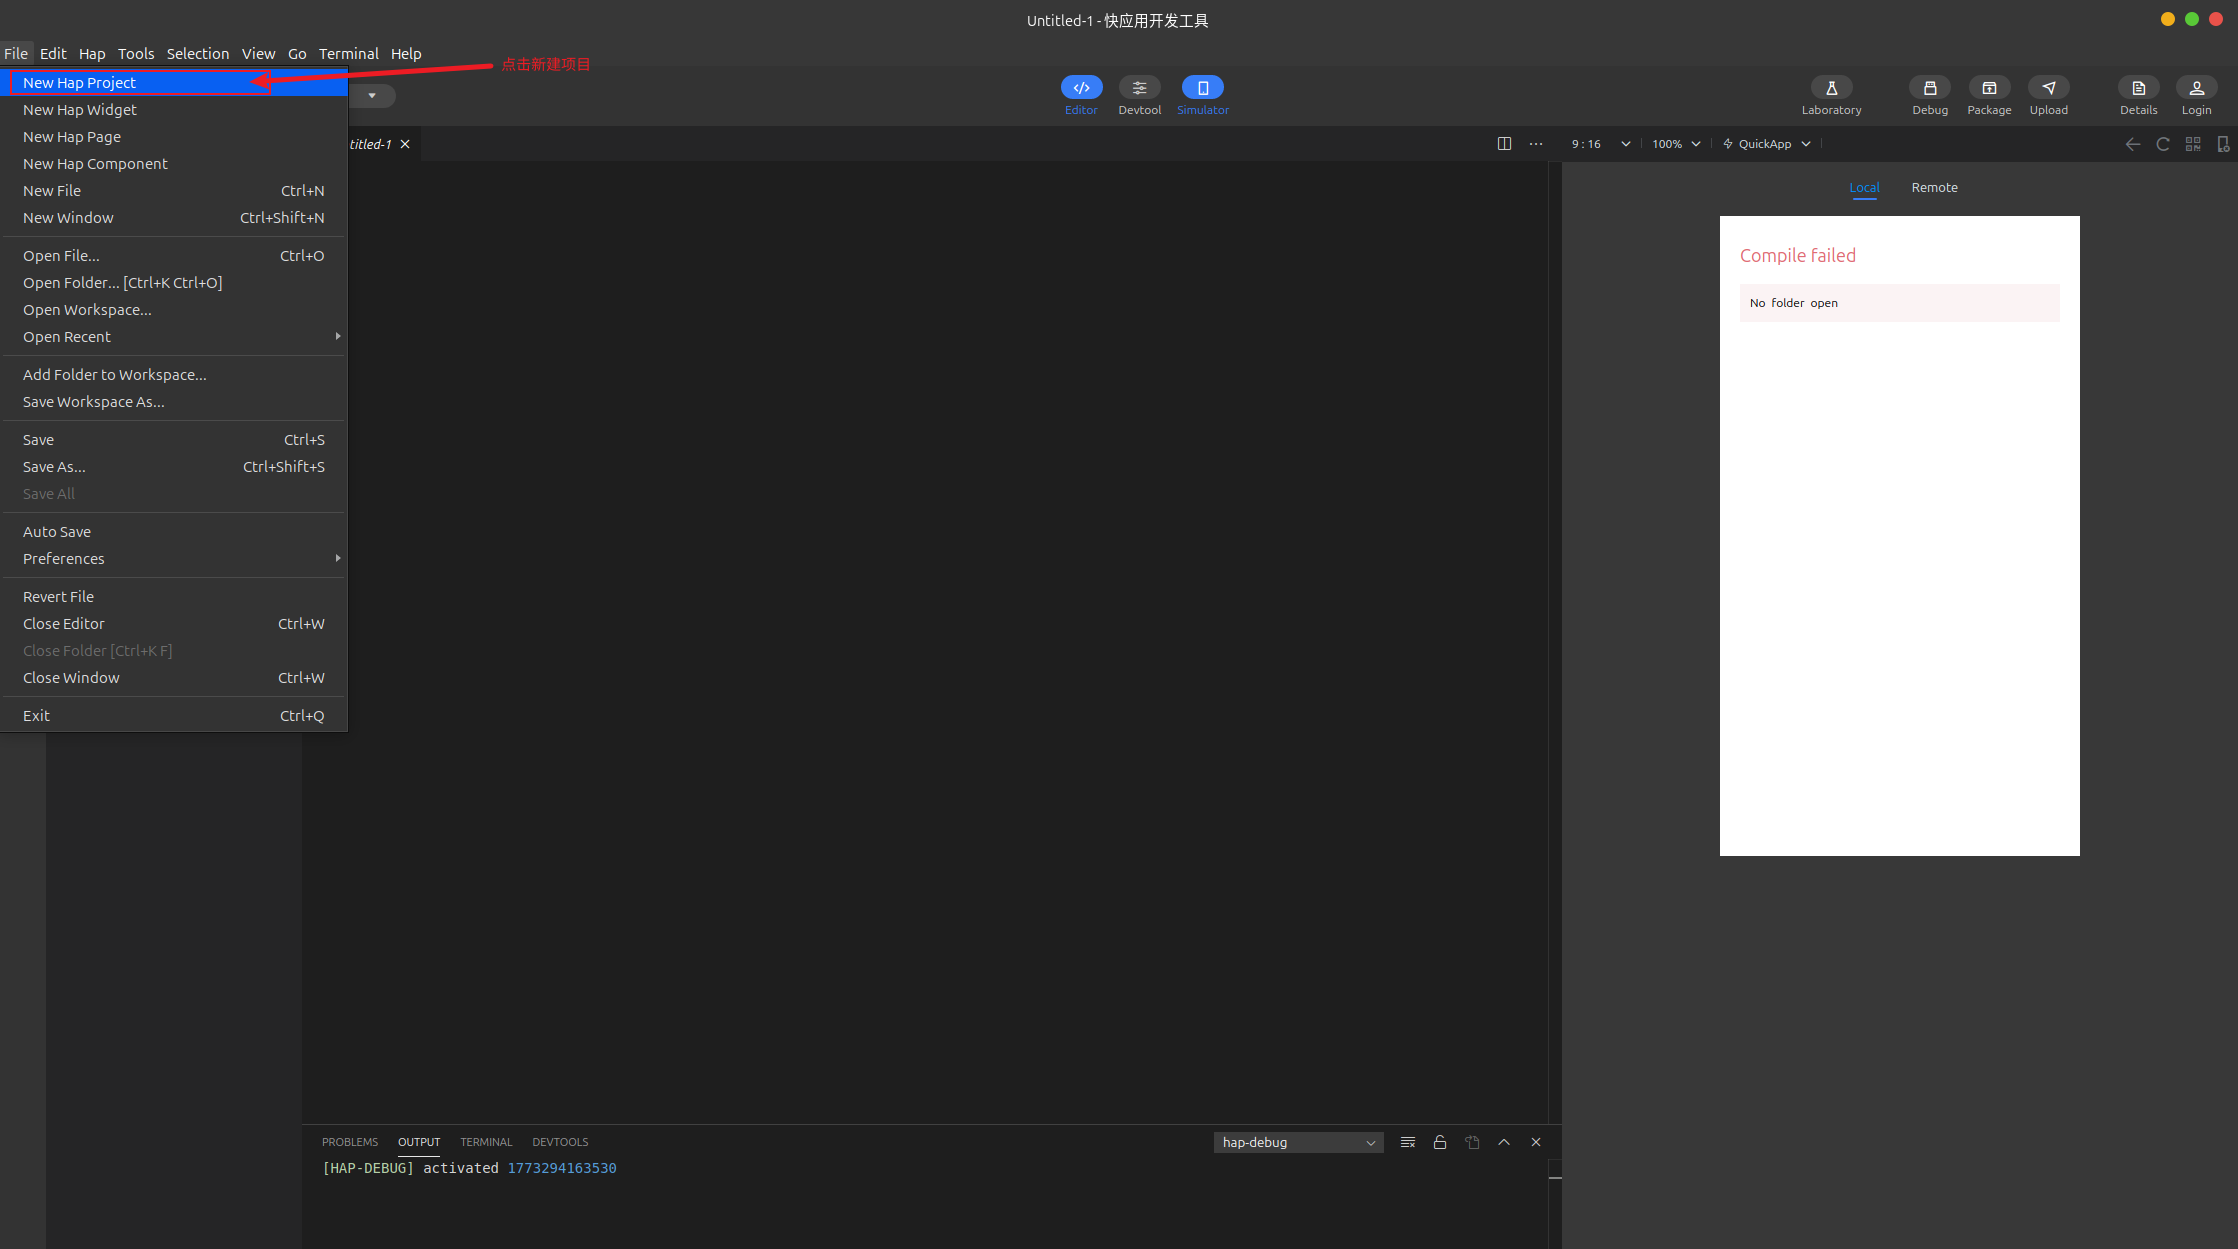
Task: Open the Laboratory tool icon
Action: tap(1831, 88)
